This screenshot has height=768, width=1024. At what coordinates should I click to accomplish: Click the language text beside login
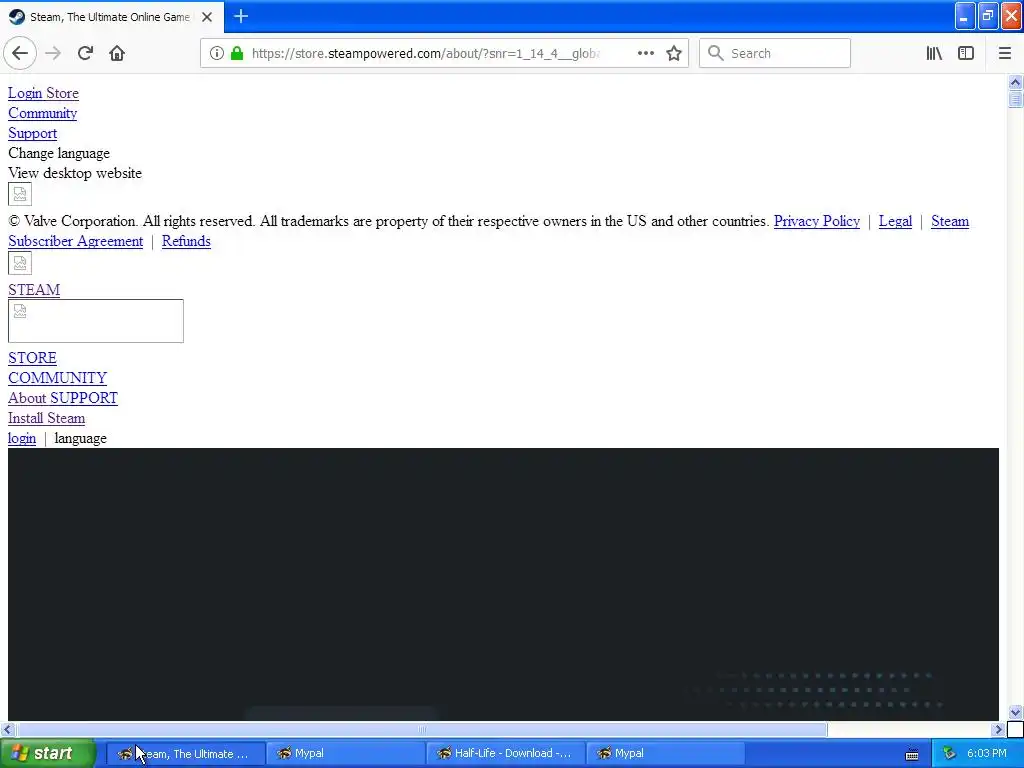[80, 438]
